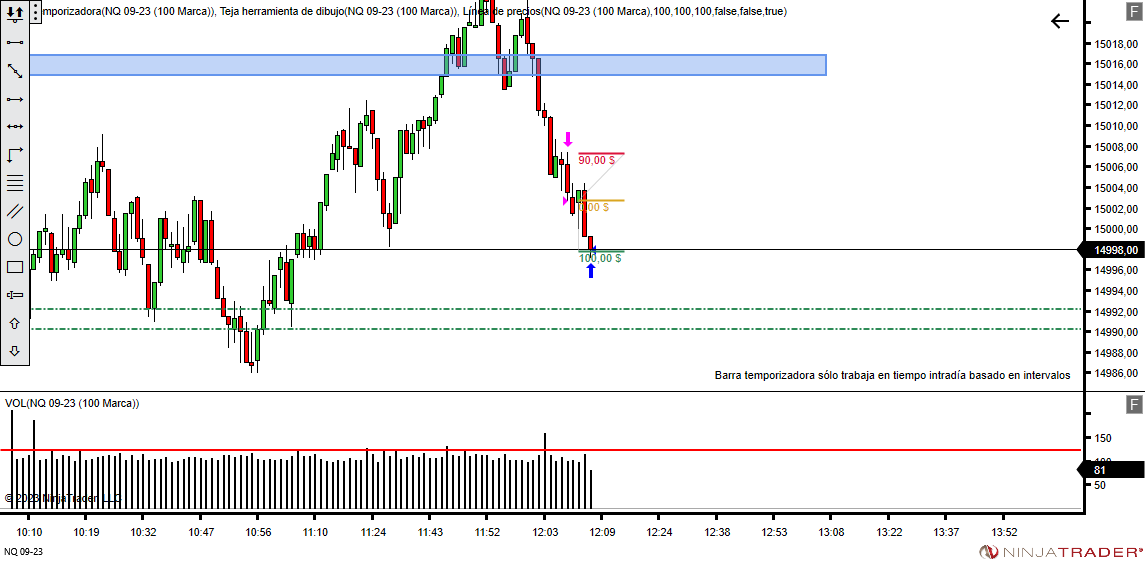Select the lower green dashed line
1145x561 pixels.
tap(555, 329)
